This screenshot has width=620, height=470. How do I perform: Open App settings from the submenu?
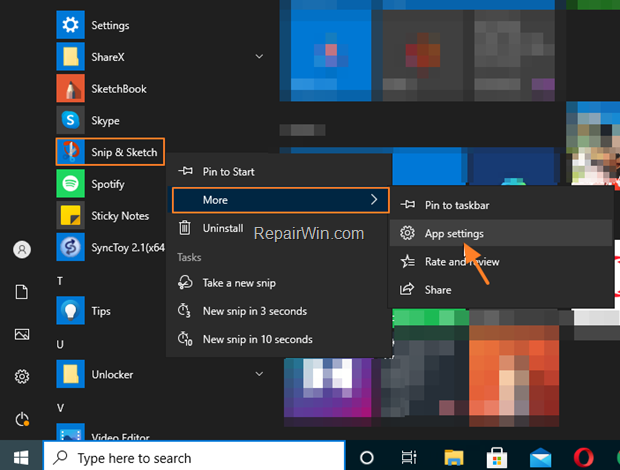pos(501,233)
